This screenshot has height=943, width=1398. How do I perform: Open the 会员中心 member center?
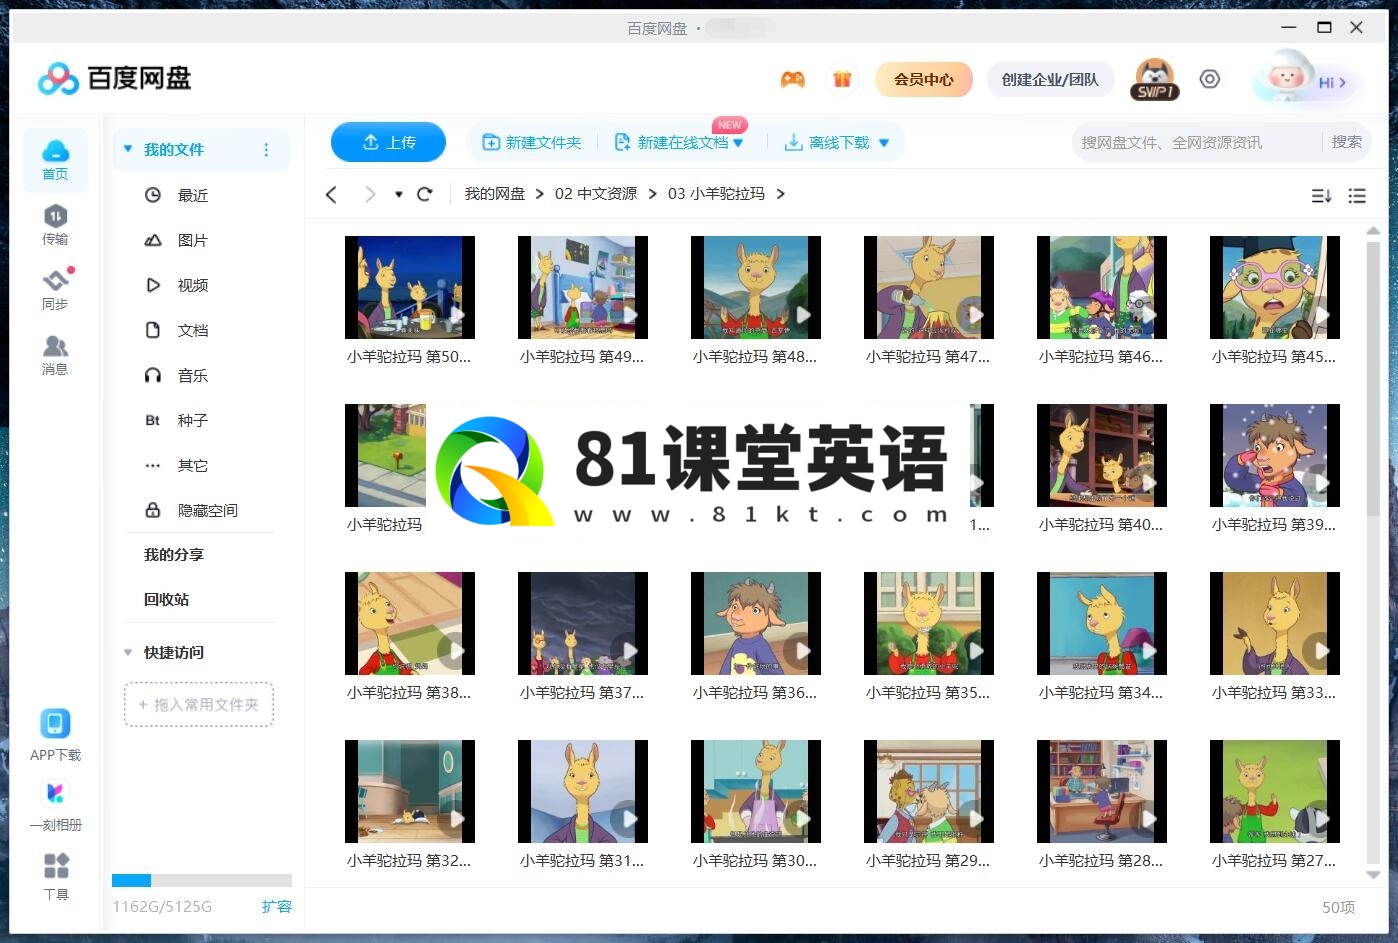point(924,79)
